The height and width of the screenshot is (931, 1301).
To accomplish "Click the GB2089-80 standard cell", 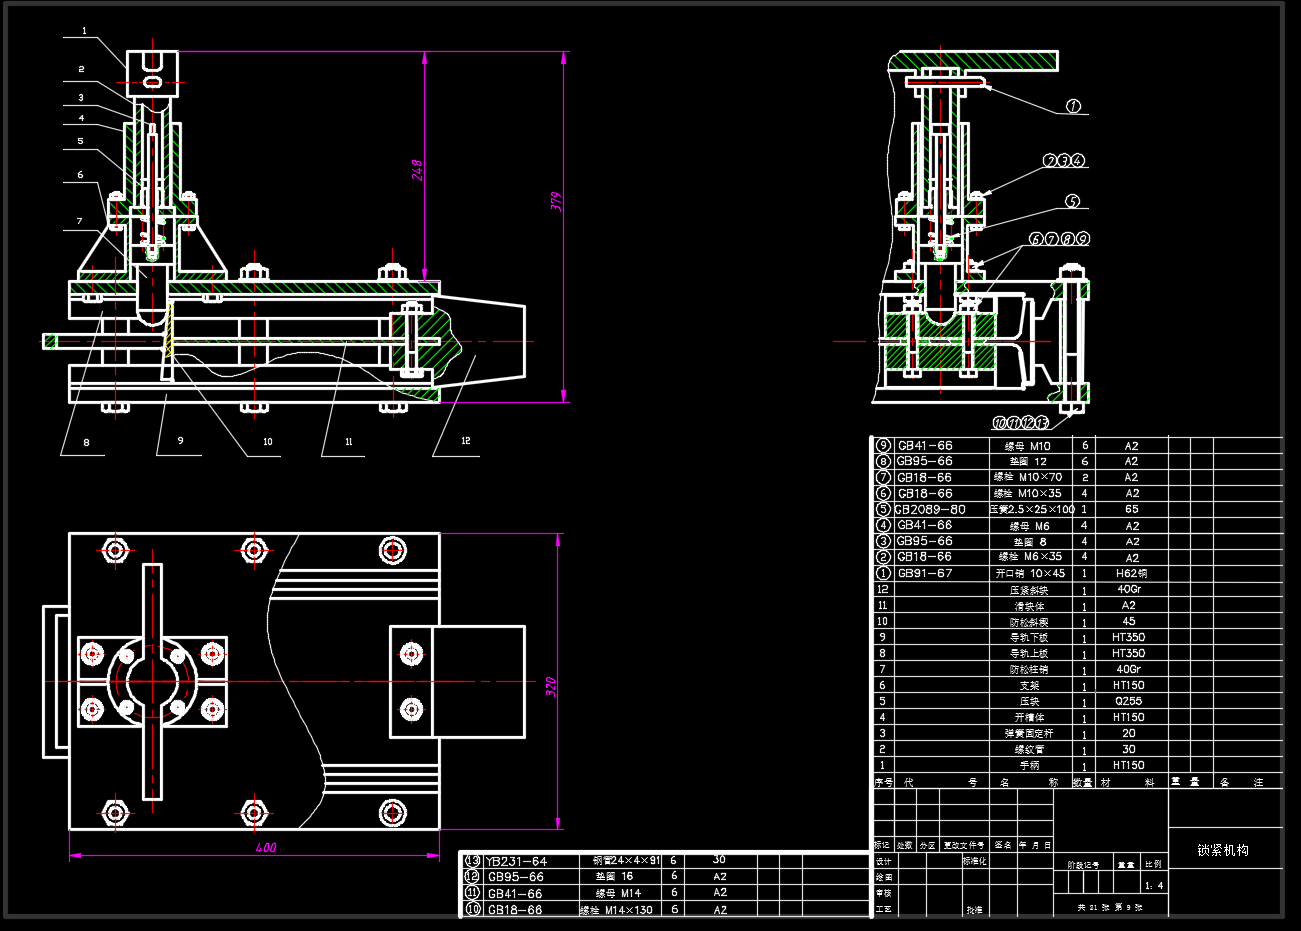I will click(x=930, y=509).
